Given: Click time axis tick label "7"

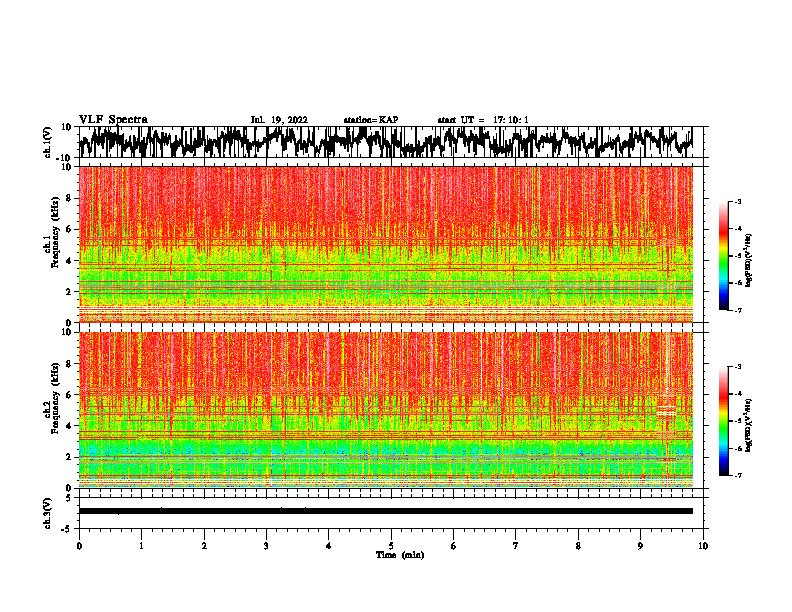Looking at the screenshot, I should click(x=516, y=546).
